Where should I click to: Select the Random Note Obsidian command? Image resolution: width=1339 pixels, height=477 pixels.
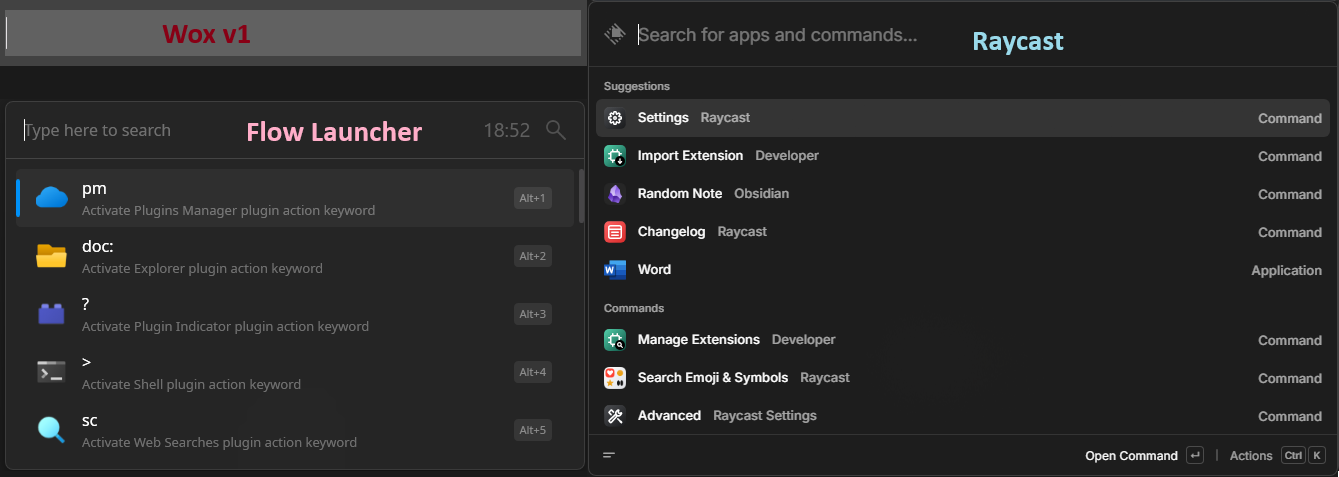tap(963, 194)
